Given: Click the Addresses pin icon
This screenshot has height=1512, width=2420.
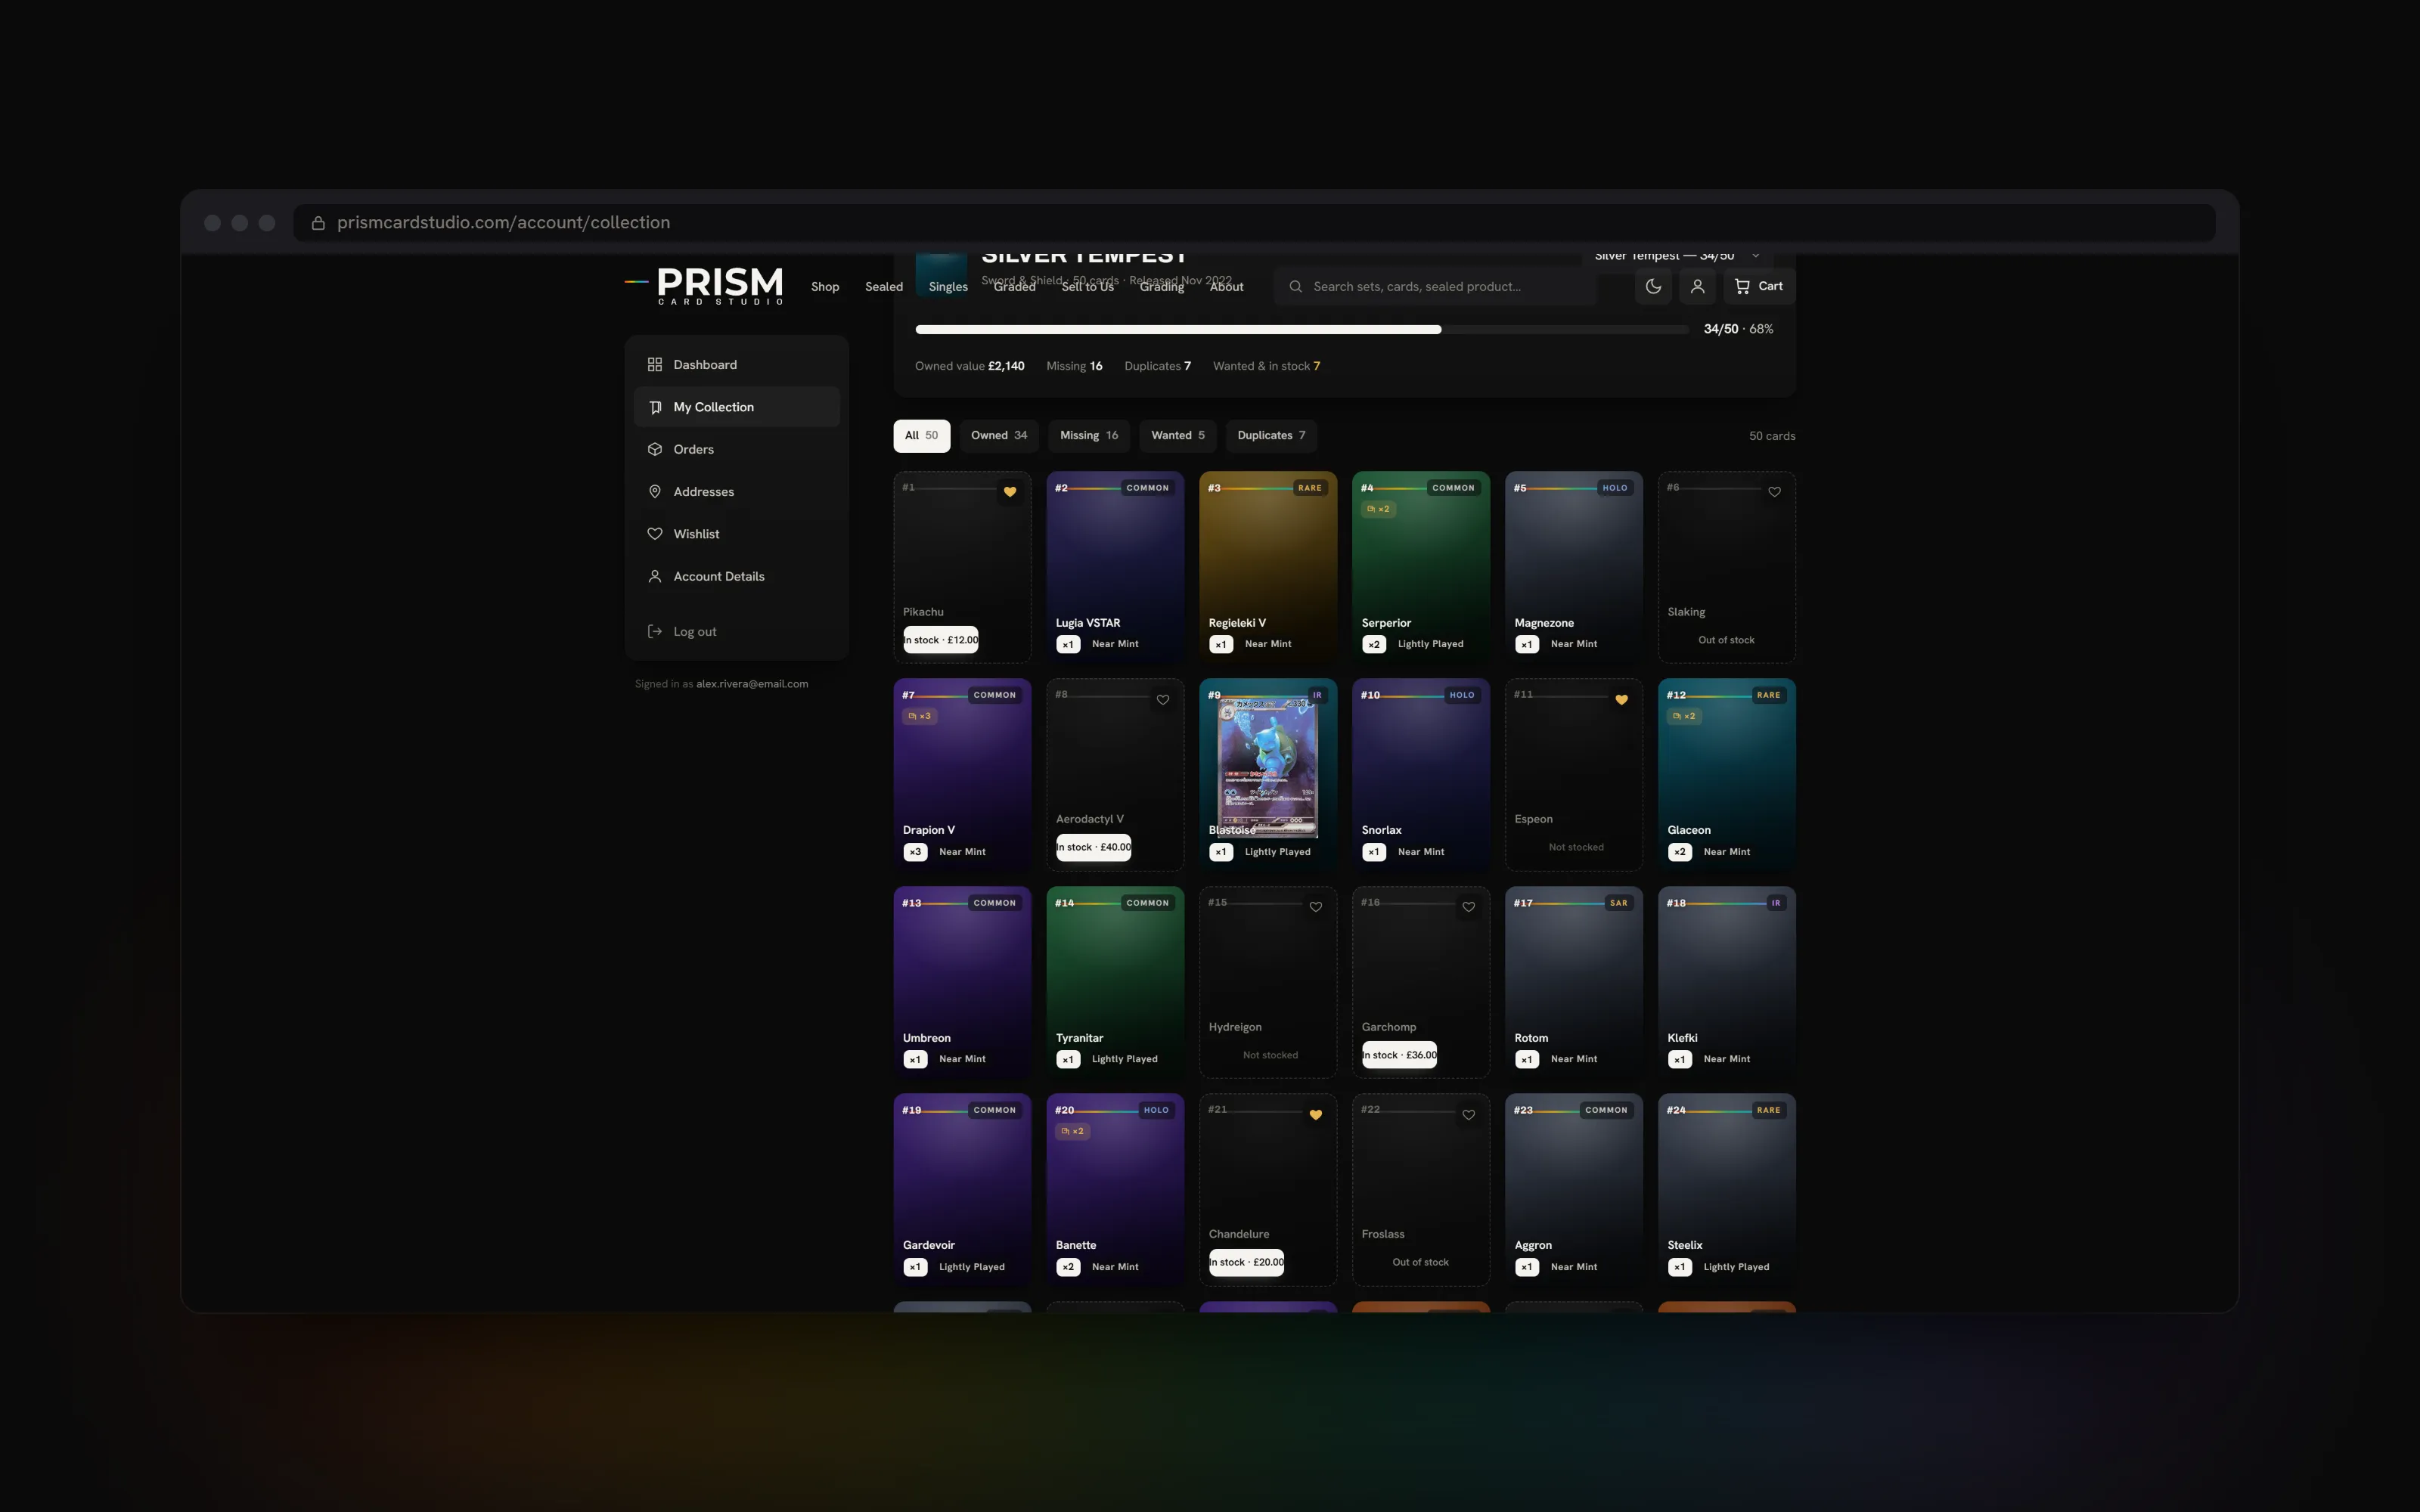Looking at the screenshot, I should click(x=655, y=492).
